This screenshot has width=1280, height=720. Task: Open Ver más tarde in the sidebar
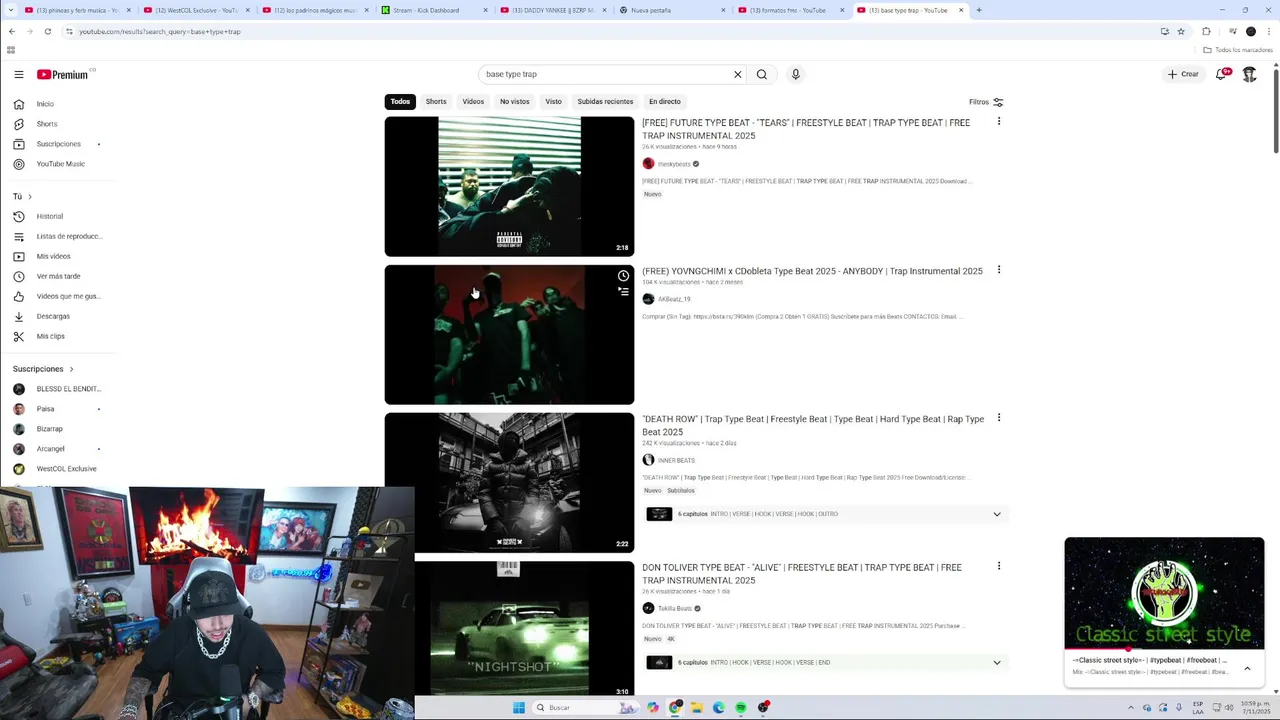click(x=60, y=276)
